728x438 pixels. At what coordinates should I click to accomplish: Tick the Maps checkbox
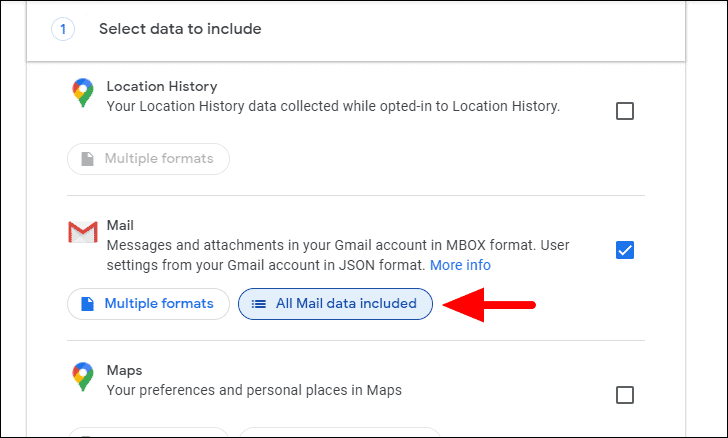click(x=624, y=395)
